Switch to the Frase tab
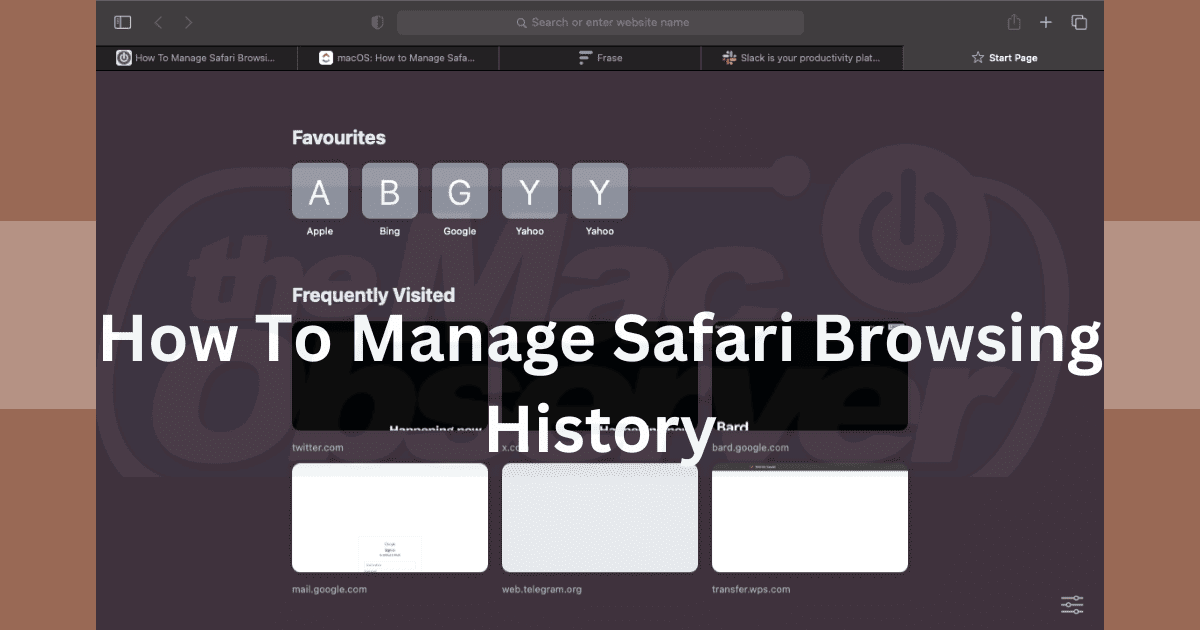 [600, 58]
